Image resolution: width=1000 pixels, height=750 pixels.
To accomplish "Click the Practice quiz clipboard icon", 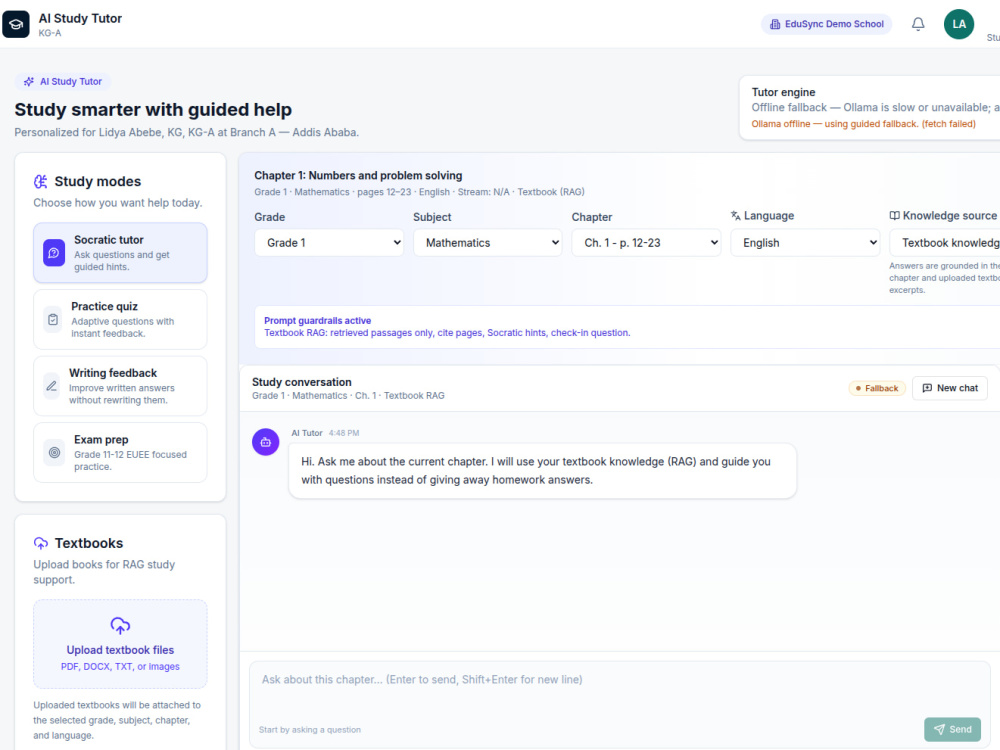I will point(53,320).
